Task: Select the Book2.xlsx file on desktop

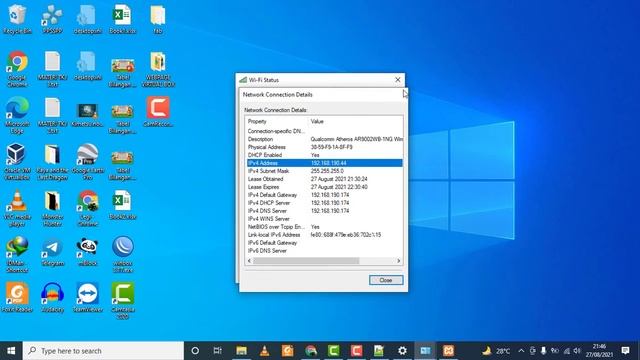Action: click(x=122, y=205)
